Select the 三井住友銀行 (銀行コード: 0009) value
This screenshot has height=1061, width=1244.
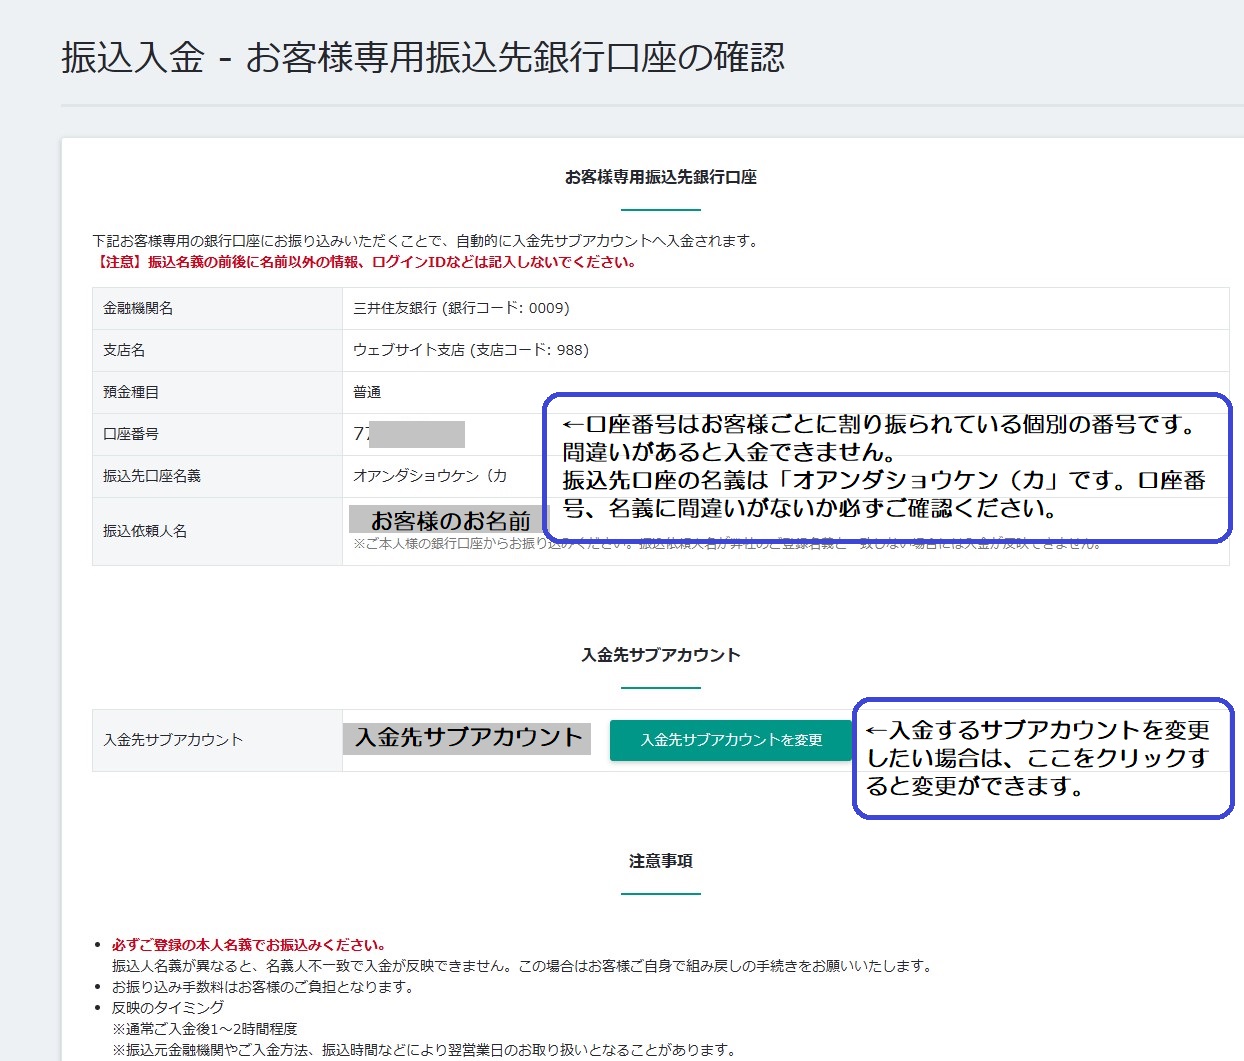pyautogui.click(x=461, y=308)
